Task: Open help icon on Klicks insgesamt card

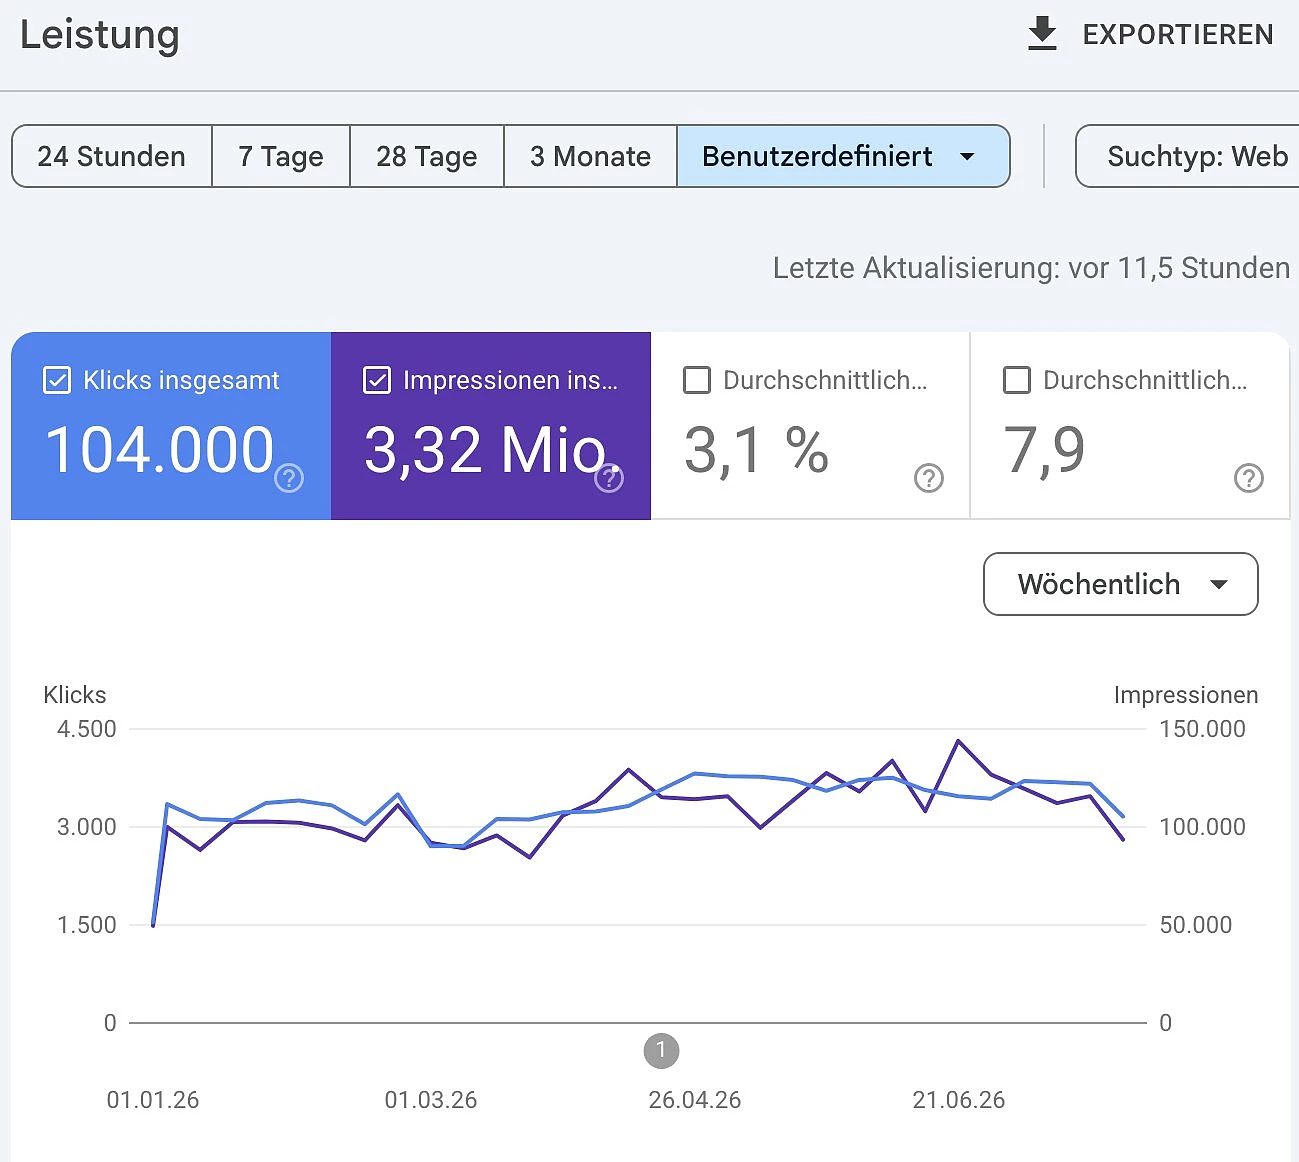Action: (x=289, y=478)
